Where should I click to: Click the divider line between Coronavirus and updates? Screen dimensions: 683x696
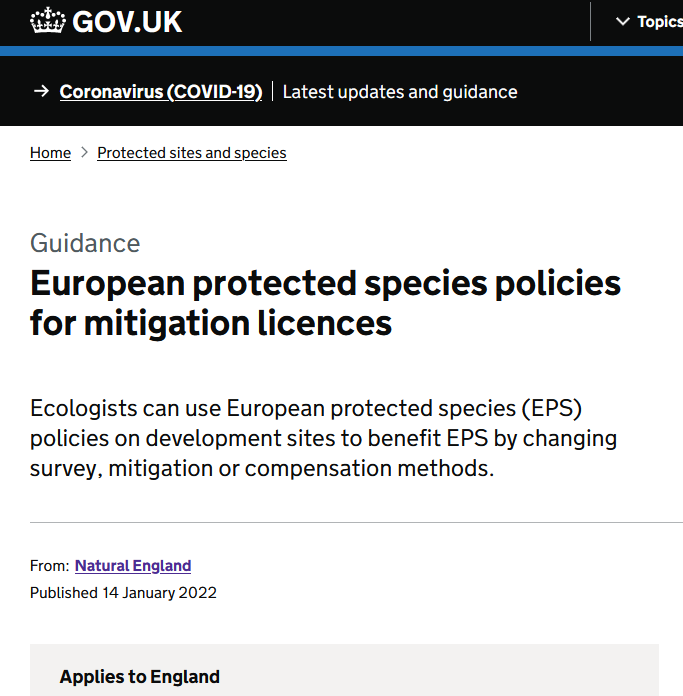click(272, 92)
